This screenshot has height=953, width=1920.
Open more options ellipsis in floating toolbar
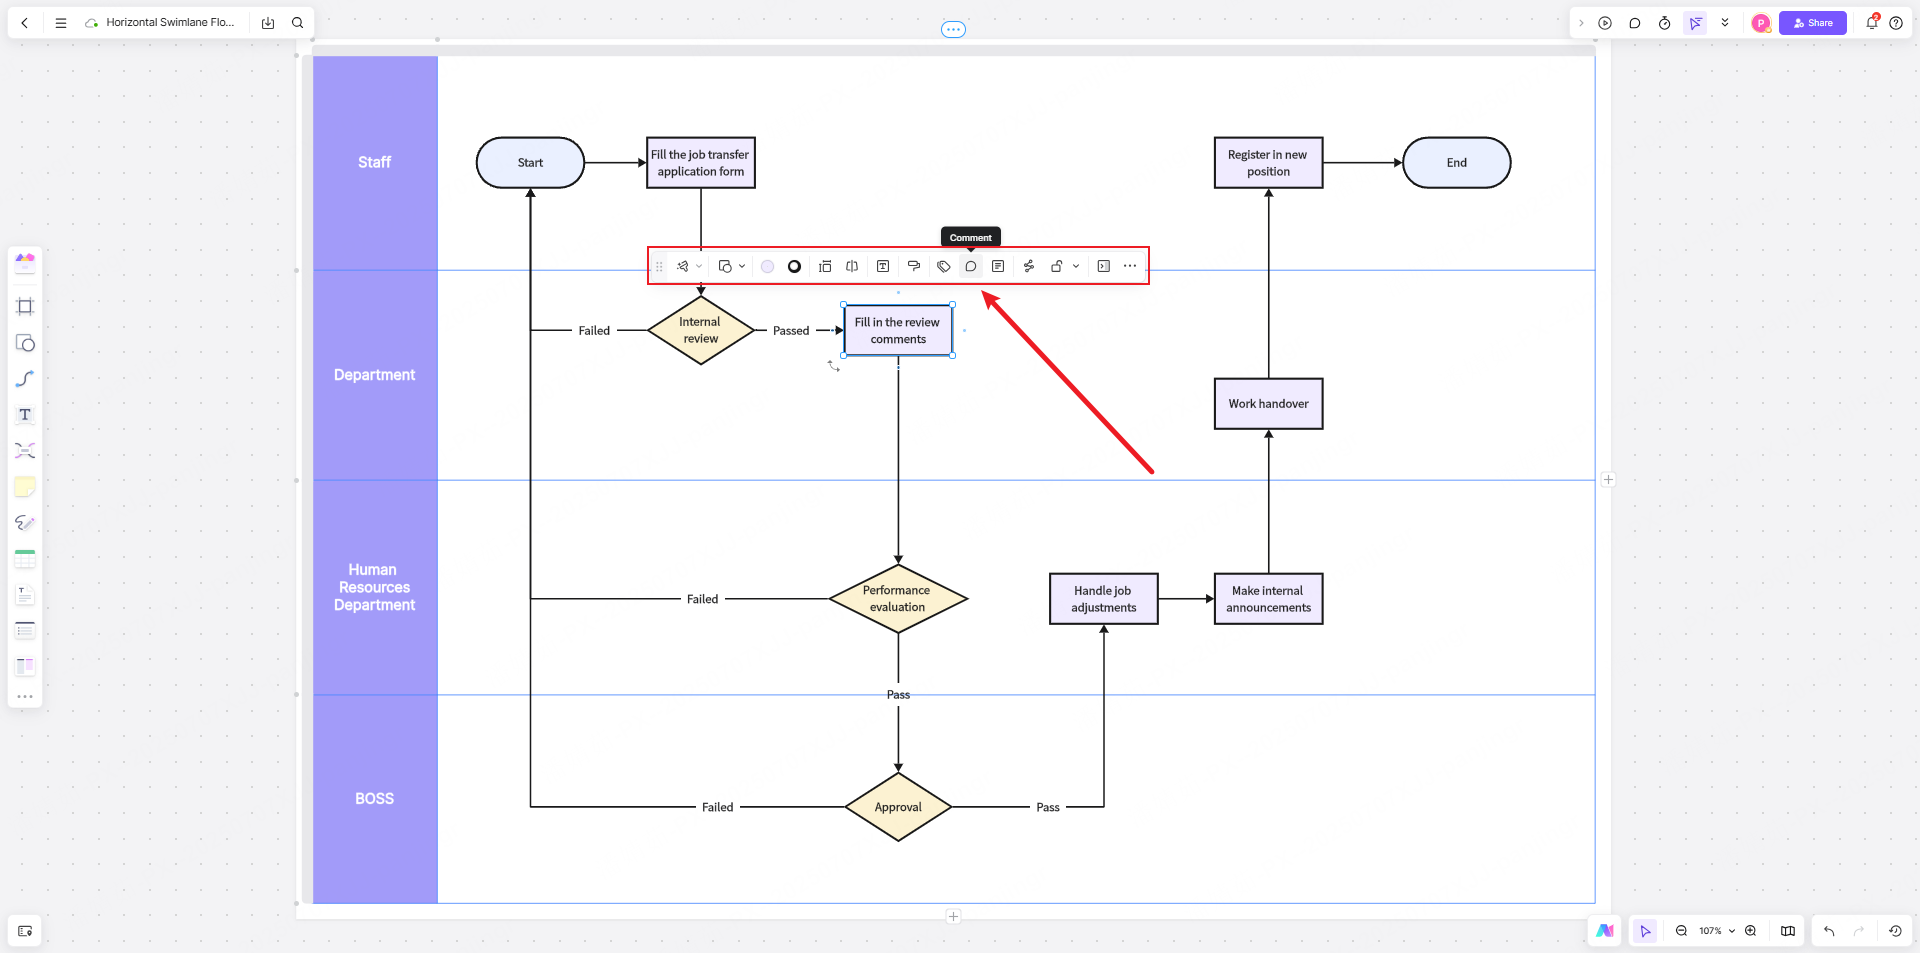pos(1130,266)
